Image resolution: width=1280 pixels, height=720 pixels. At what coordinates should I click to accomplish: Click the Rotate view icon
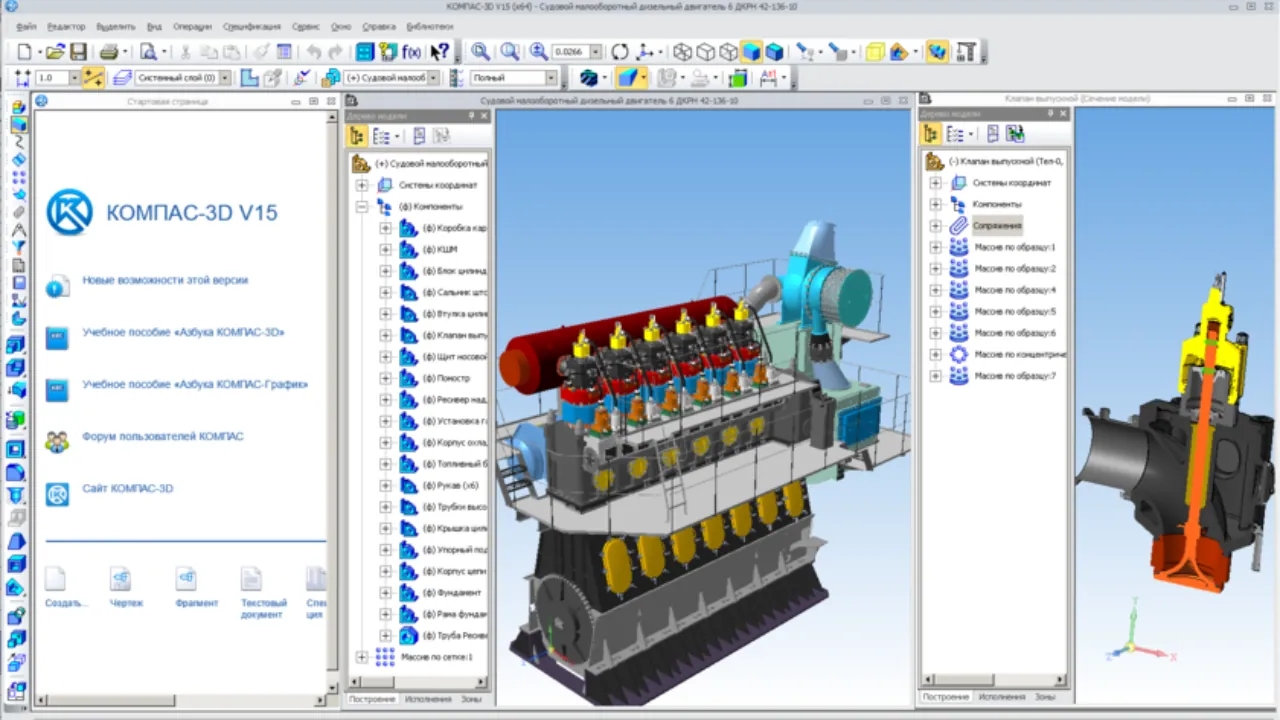[620, 51]
